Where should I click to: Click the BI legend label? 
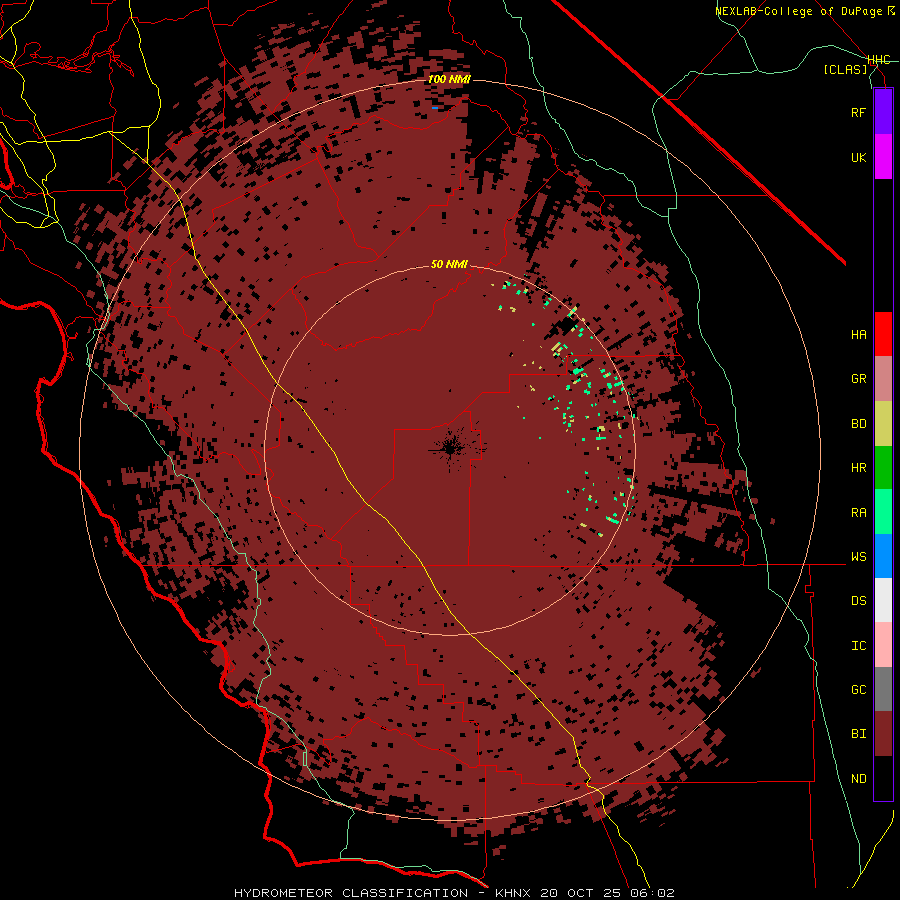(x=858, y=734)
